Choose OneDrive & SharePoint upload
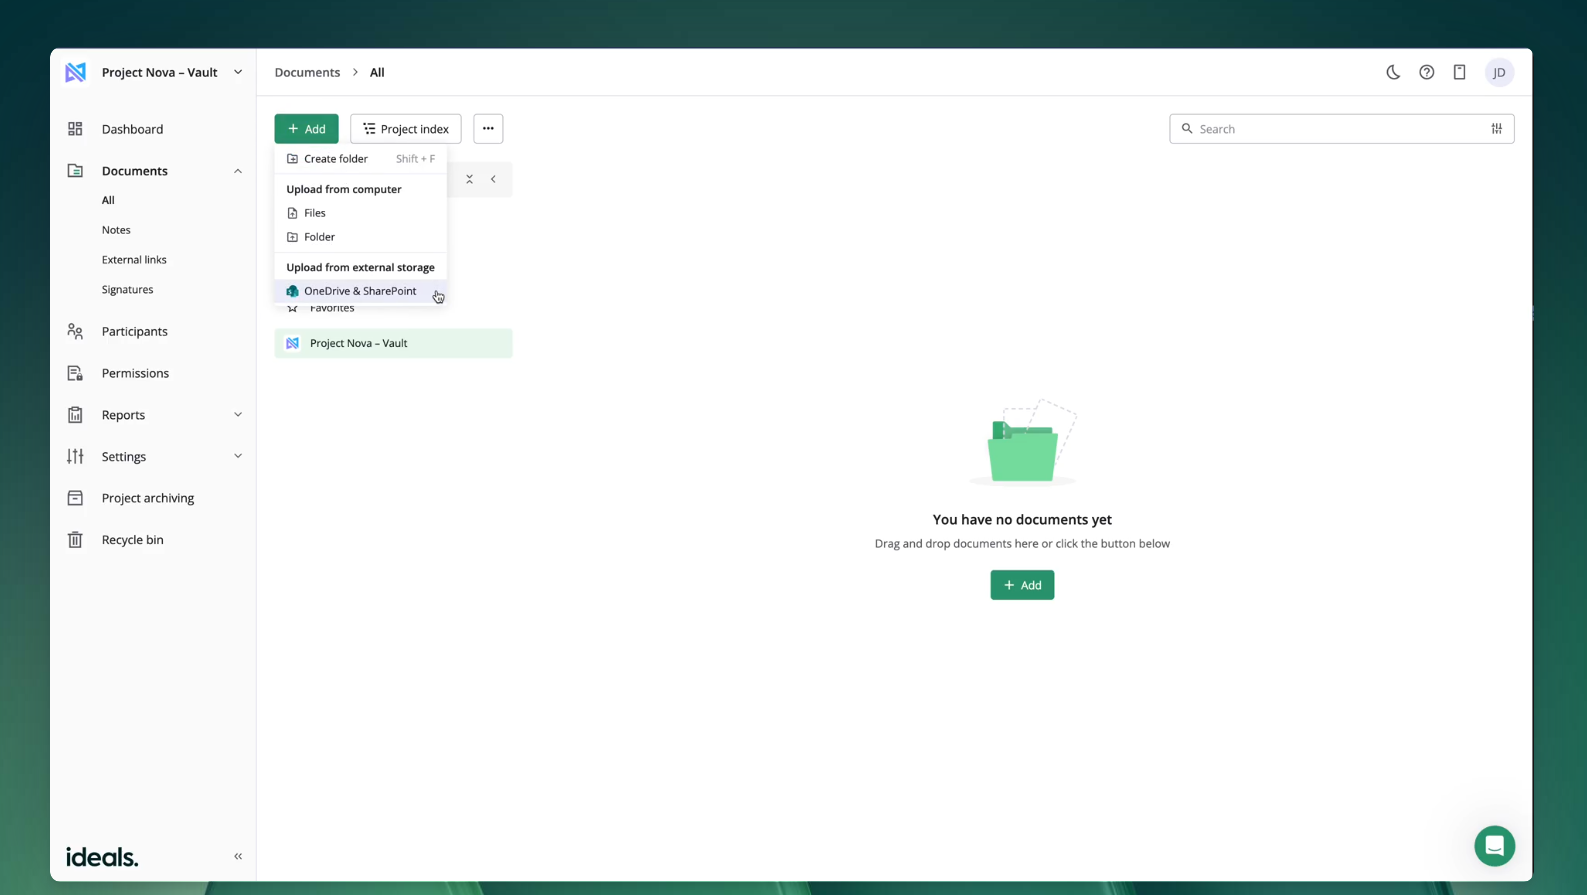Viewport: 1587px width, 895px height. tap(361, 291)
